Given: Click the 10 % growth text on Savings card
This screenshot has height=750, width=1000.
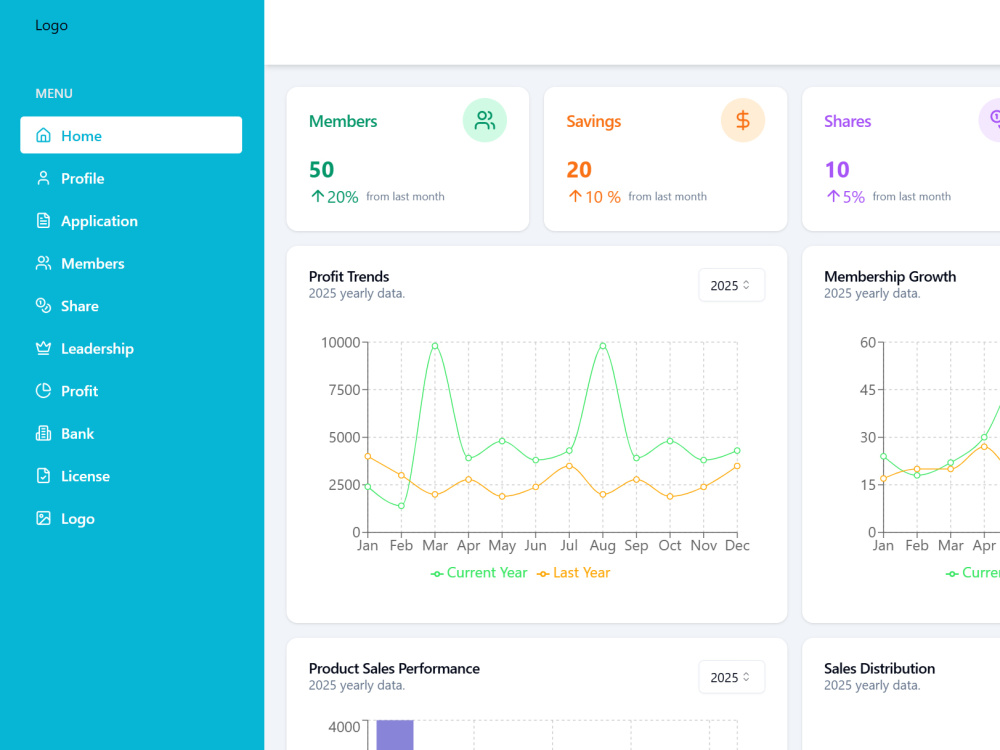Looking at the screenshot, I should (x=603, y=197).
